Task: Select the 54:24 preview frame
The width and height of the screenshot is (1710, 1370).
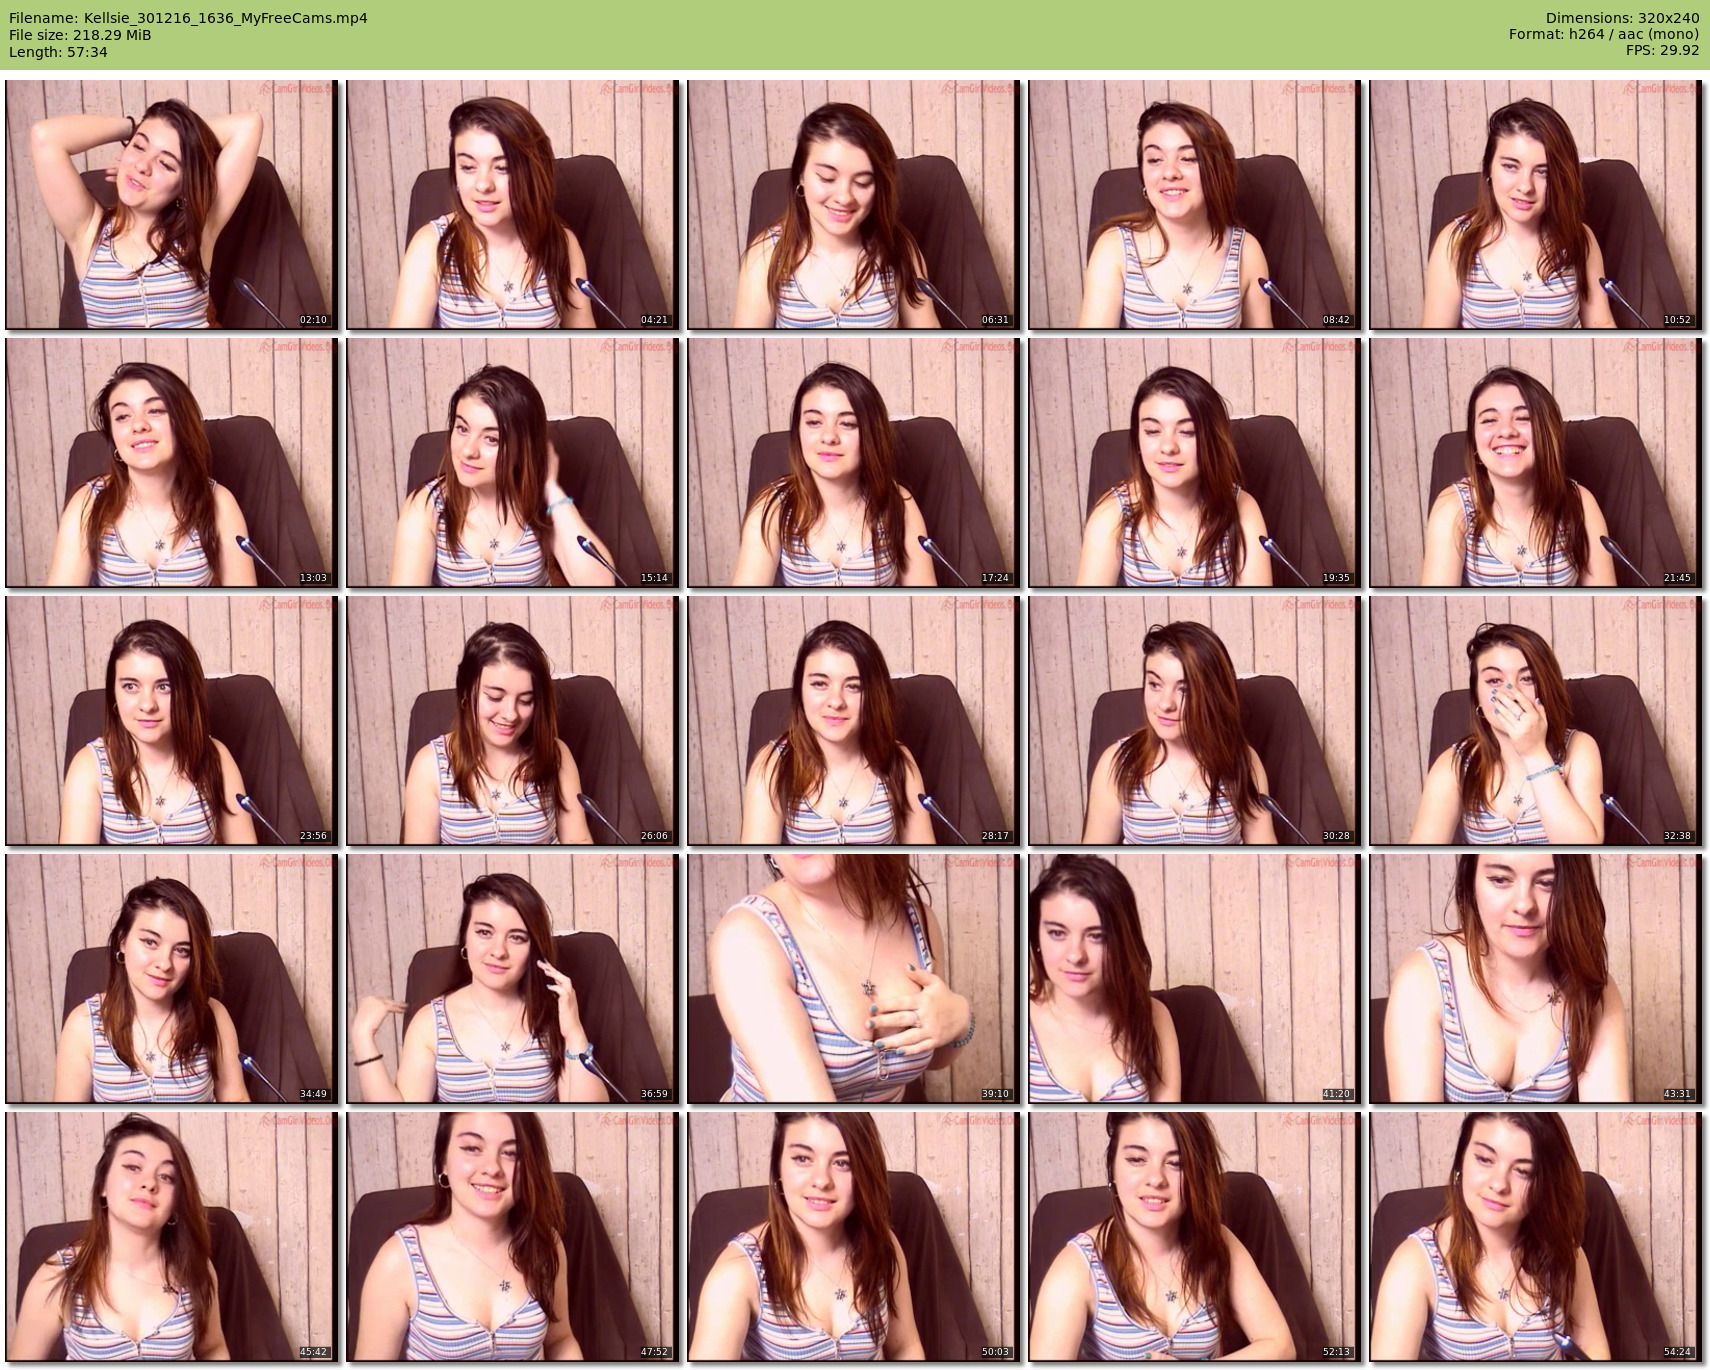Action: [1536, 1236]
